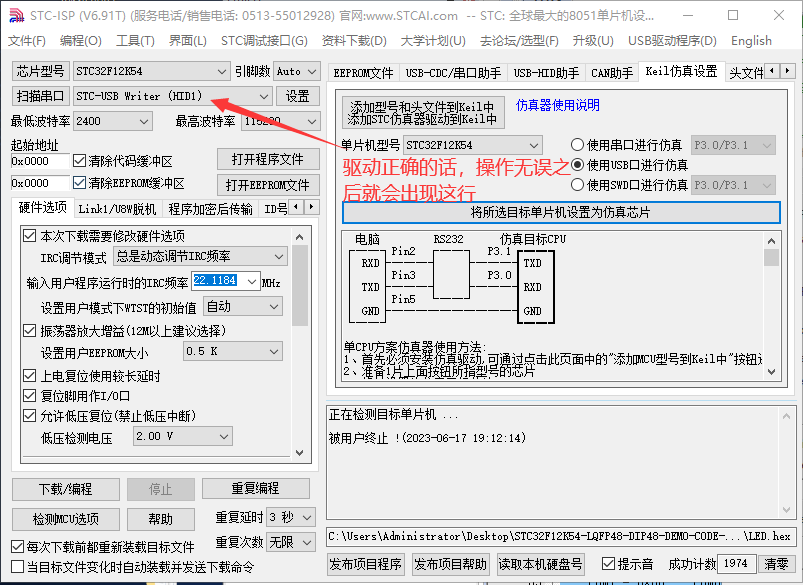803x585 pixels.
Task: Open the 最低波特率 2400 dropdown
Action: pyautogui.click(x=113, y=121)
